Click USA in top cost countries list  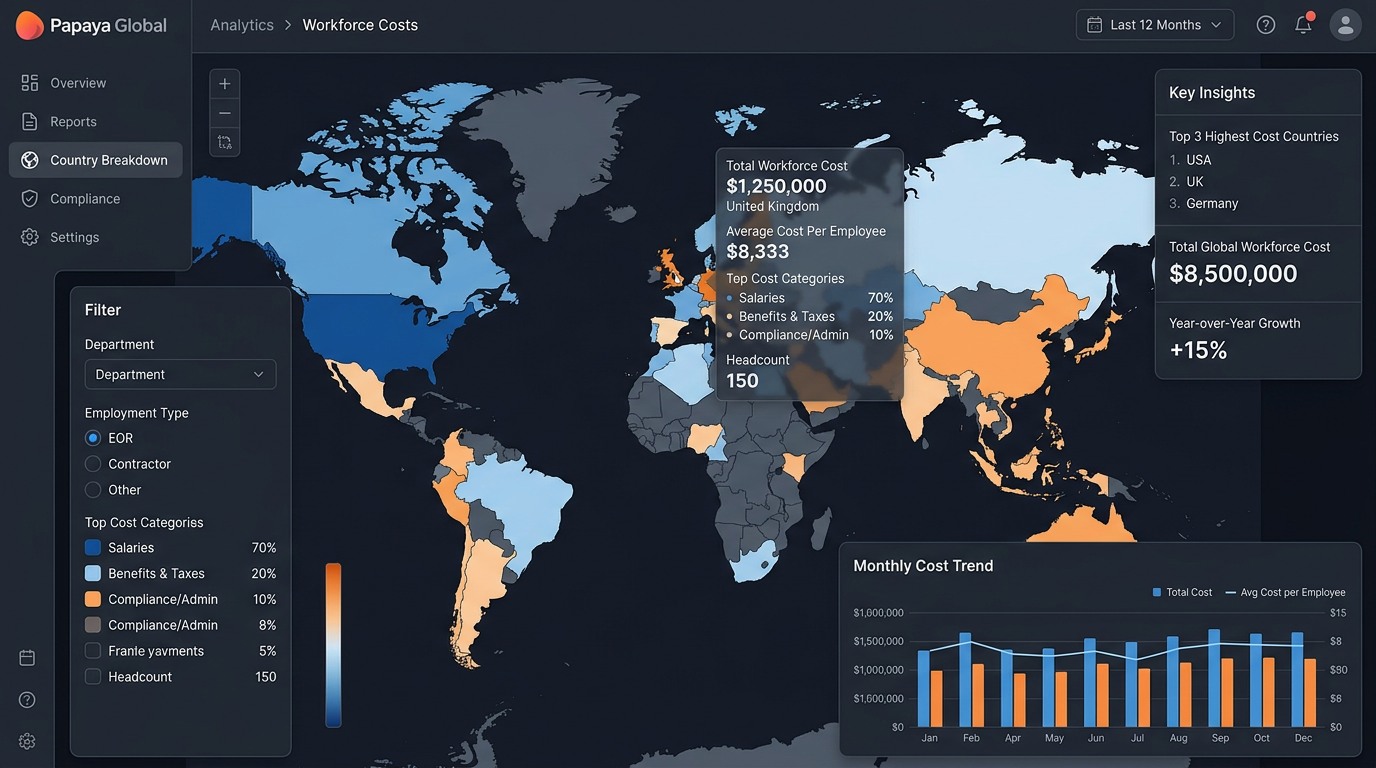pos(1198,160)
